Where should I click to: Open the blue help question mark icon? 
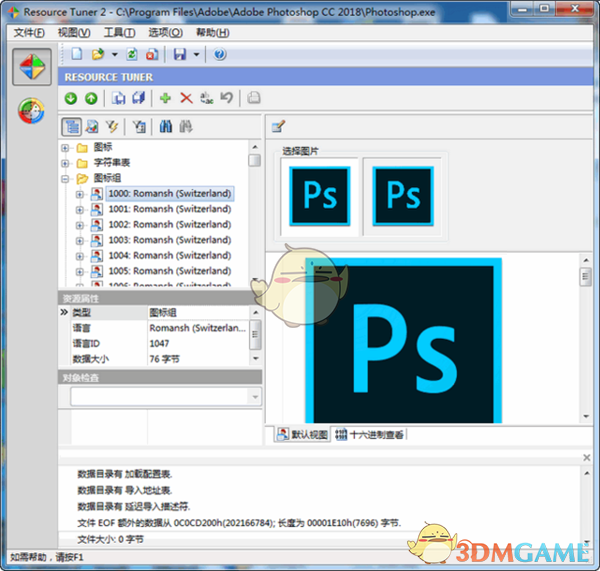(220, 54)
